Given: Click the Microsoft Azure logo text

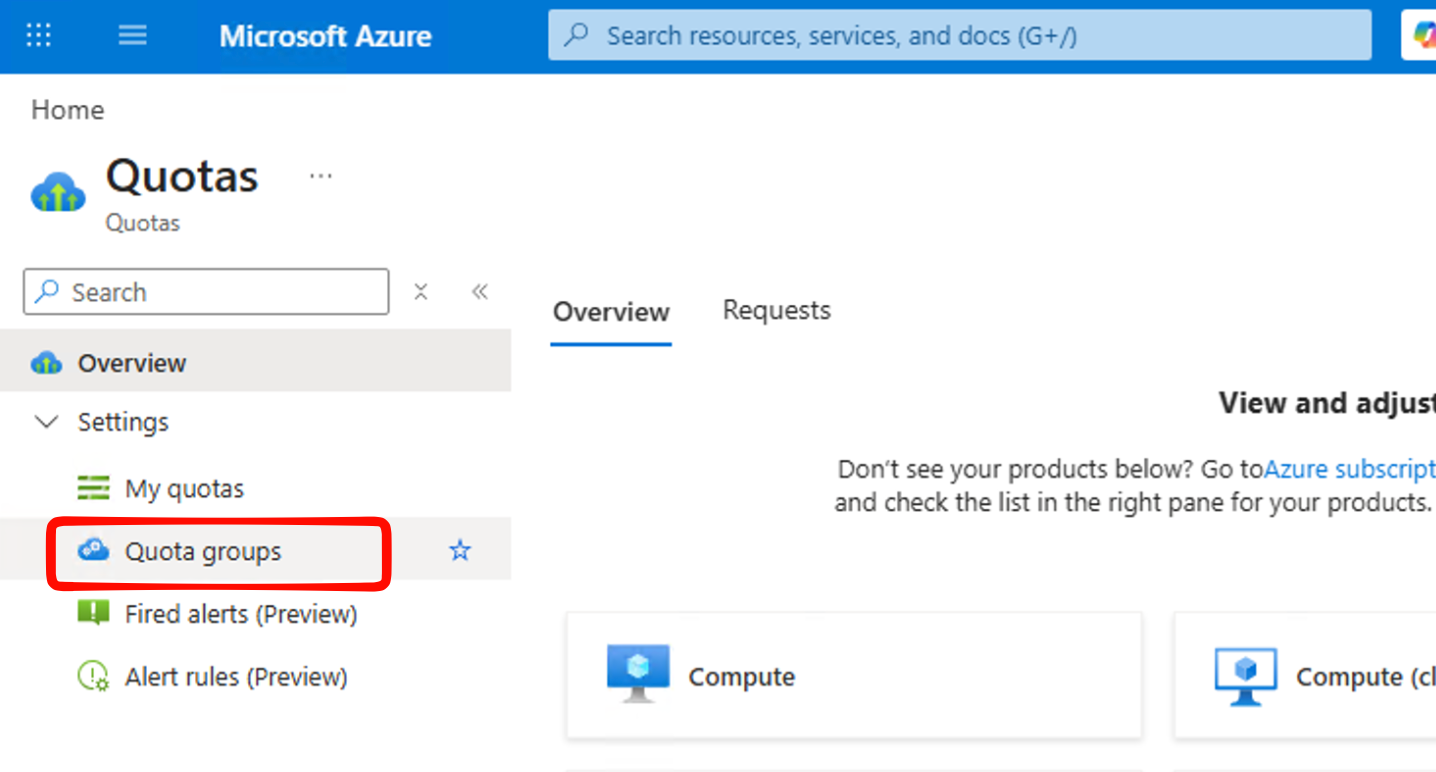Looking at the screenshot, I should coord(326,37).
